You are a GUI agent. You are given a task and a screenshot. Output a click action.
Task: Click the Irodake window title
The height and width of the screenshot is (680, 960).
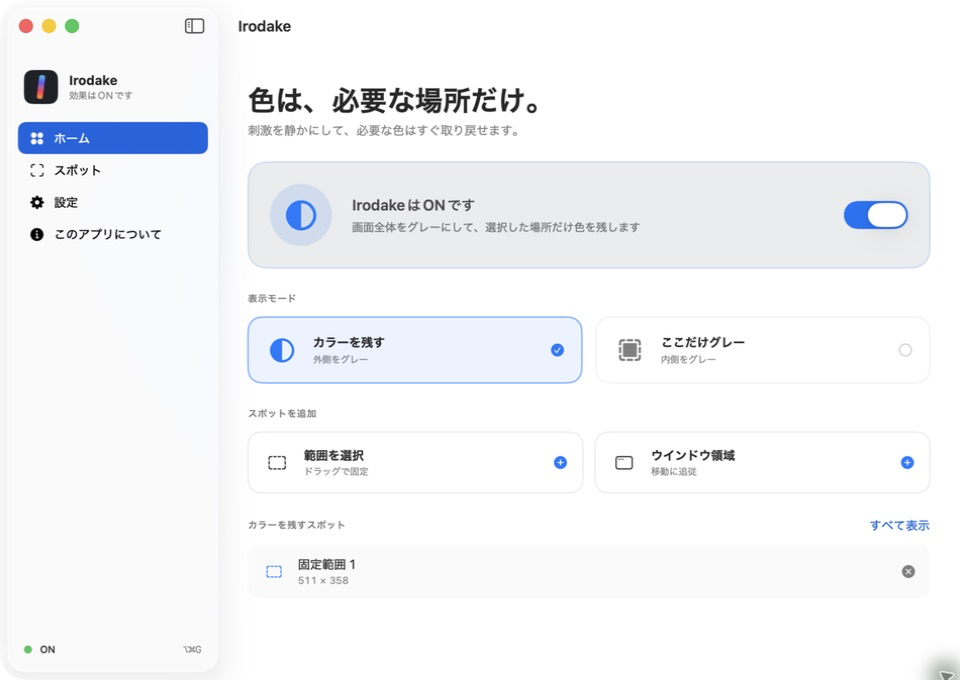coord(264,26)
